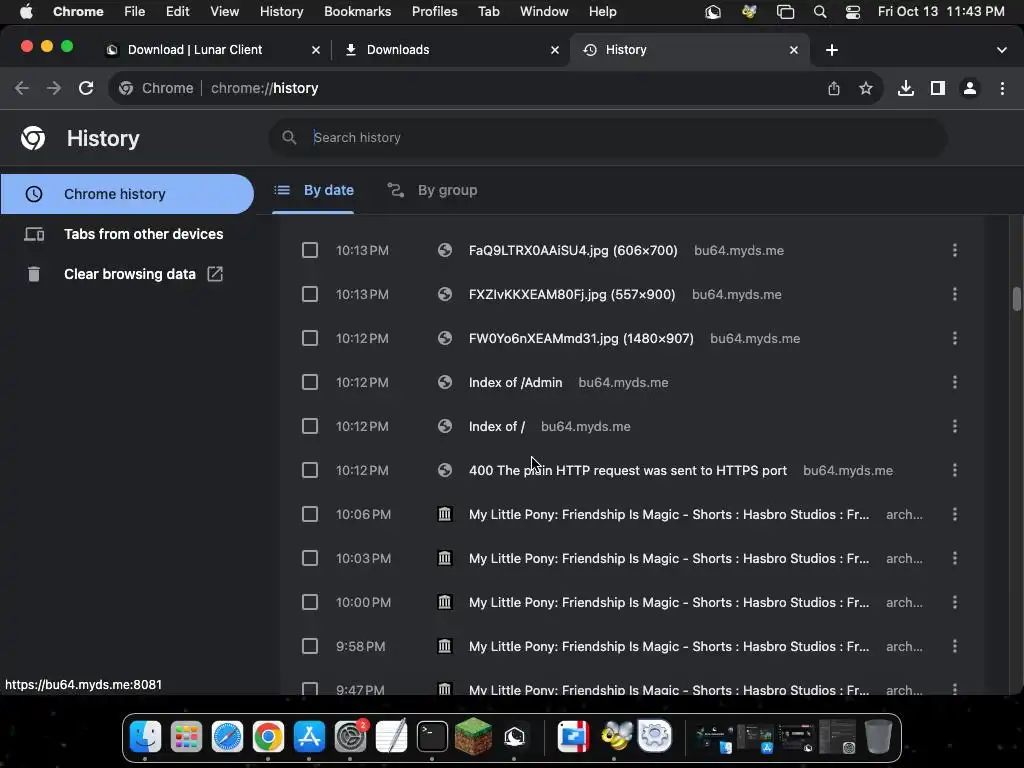Click the Clear browsing data trash icon
The width and height of the screenshot is (1024, 768).
tap(34, 274)
